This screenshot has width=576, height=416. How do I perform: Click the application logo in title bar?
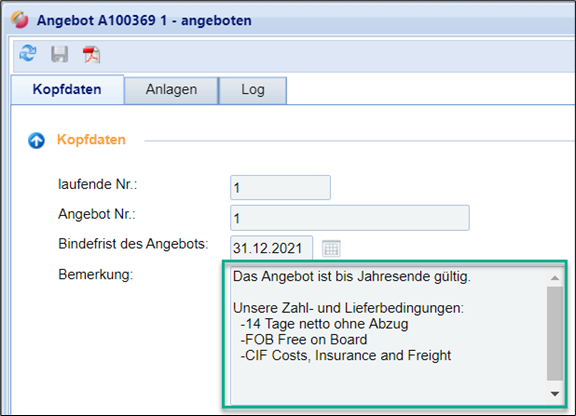point(20,20)
